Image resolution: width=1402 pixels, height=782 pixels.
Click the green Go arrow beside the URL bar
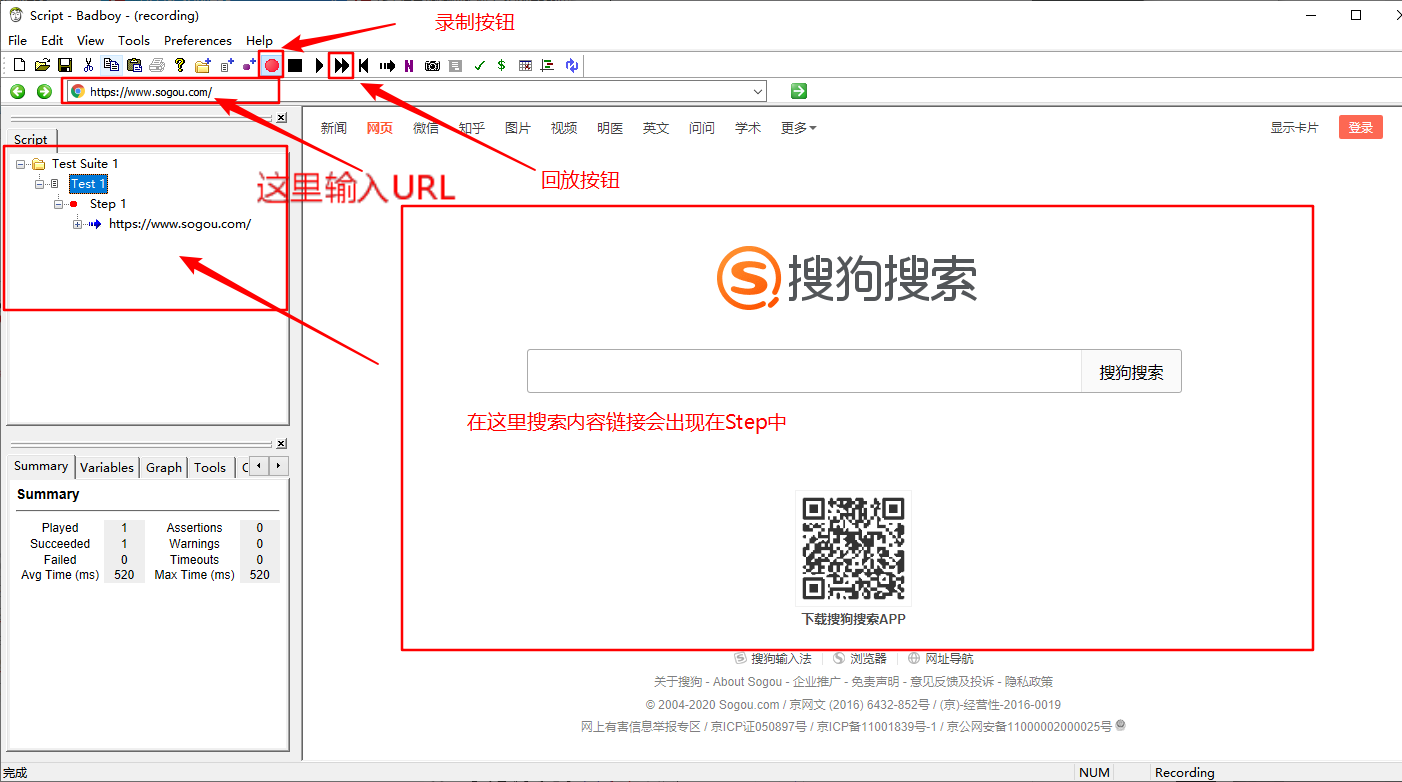coord(797,90)
